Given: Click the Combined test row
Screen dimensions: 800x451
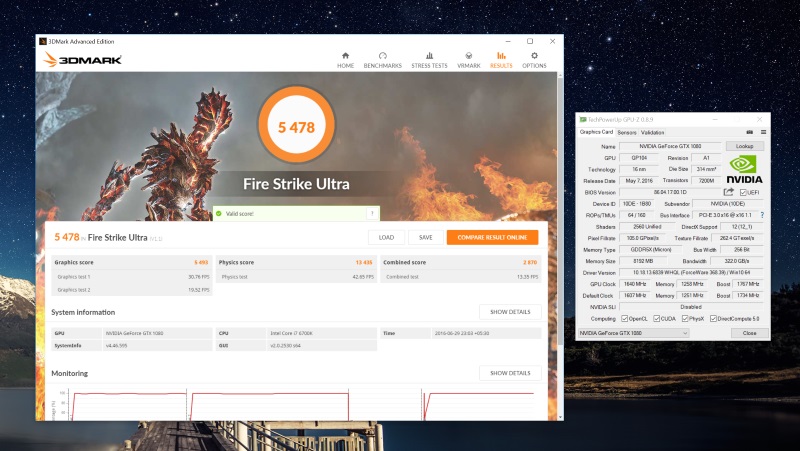Looking at the screenshot, I should [x=461, y=277].
